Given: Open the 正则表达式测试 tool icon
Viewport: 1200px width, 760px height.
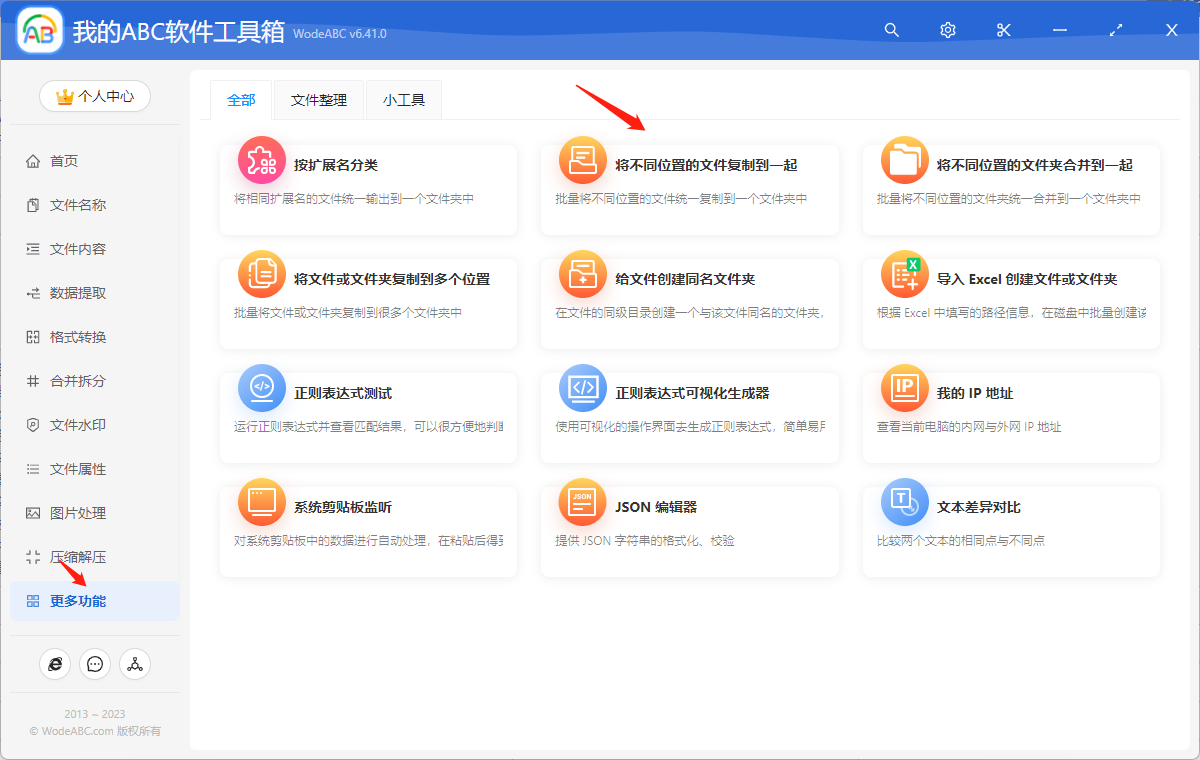Looking at the screenshot, I should 261,390.
